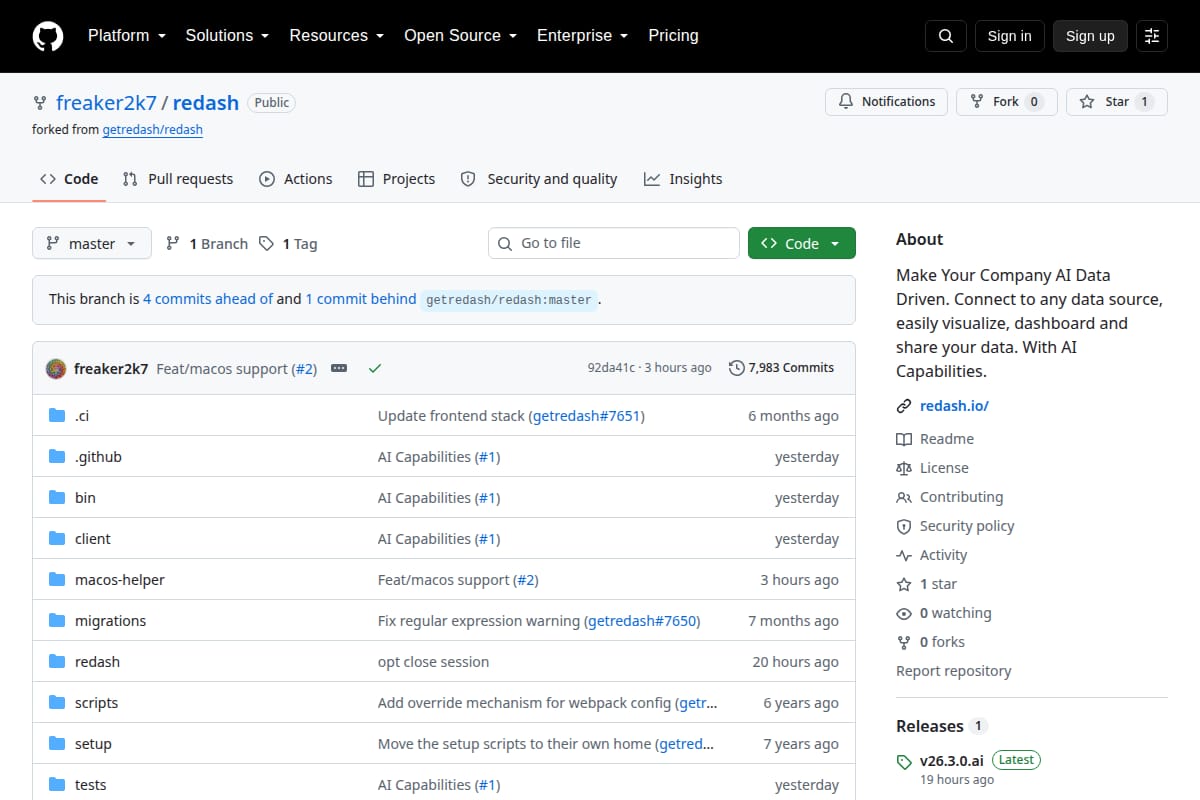Open getredash#7651 pull request link

click(x=586, y=416)
